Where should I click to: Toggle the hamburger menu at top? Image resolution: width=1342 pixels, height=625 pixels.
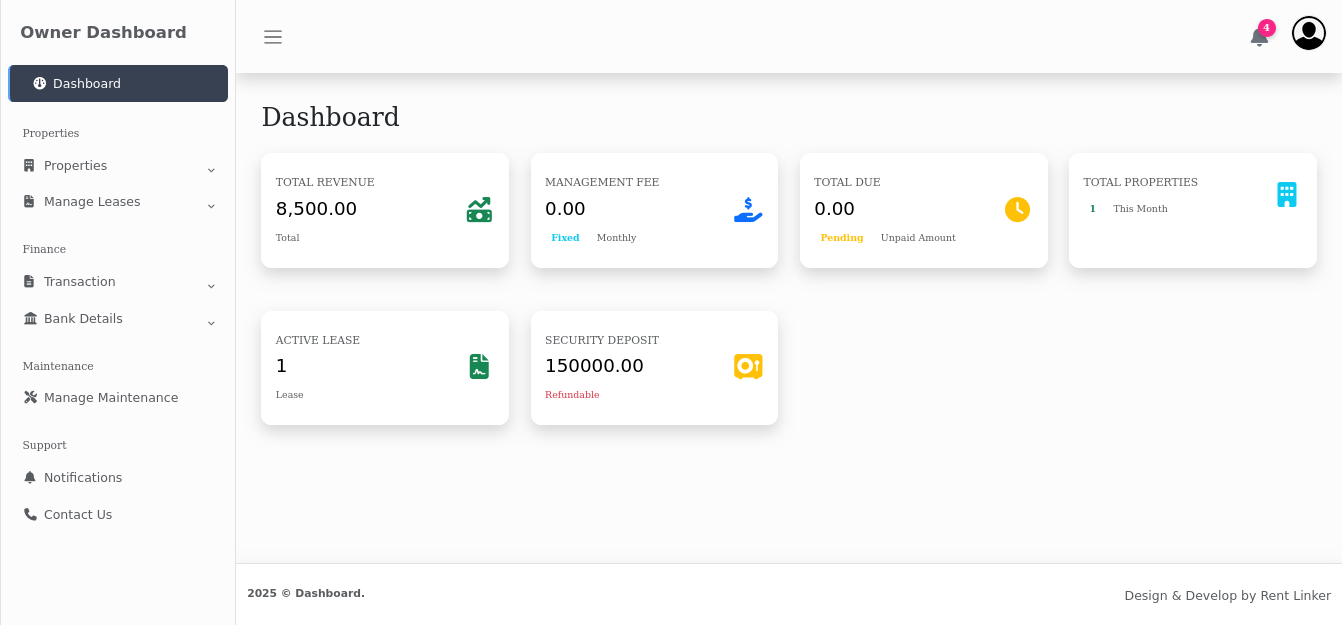273,37
